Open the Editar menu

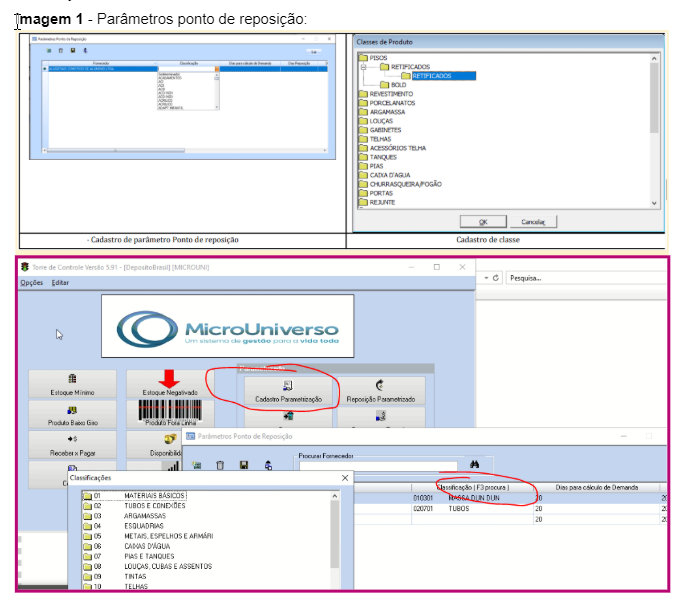(61, 283)
